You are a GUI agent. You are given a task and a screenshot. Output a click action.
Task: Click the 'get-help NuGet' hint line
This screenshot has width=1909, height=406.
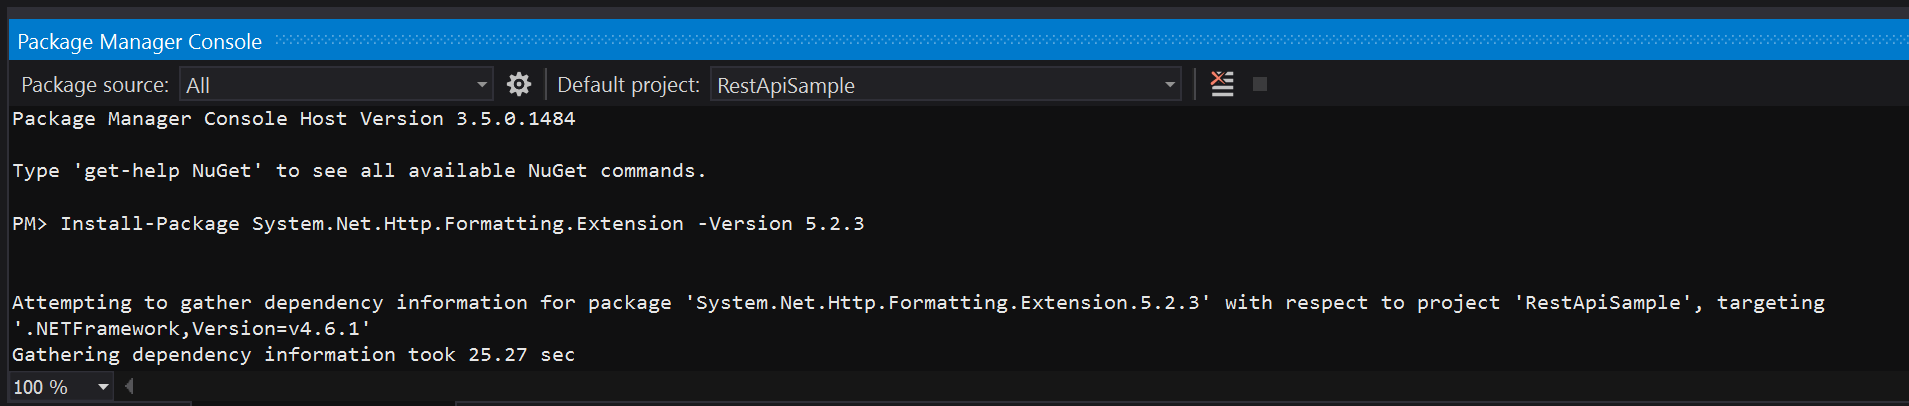358,171
